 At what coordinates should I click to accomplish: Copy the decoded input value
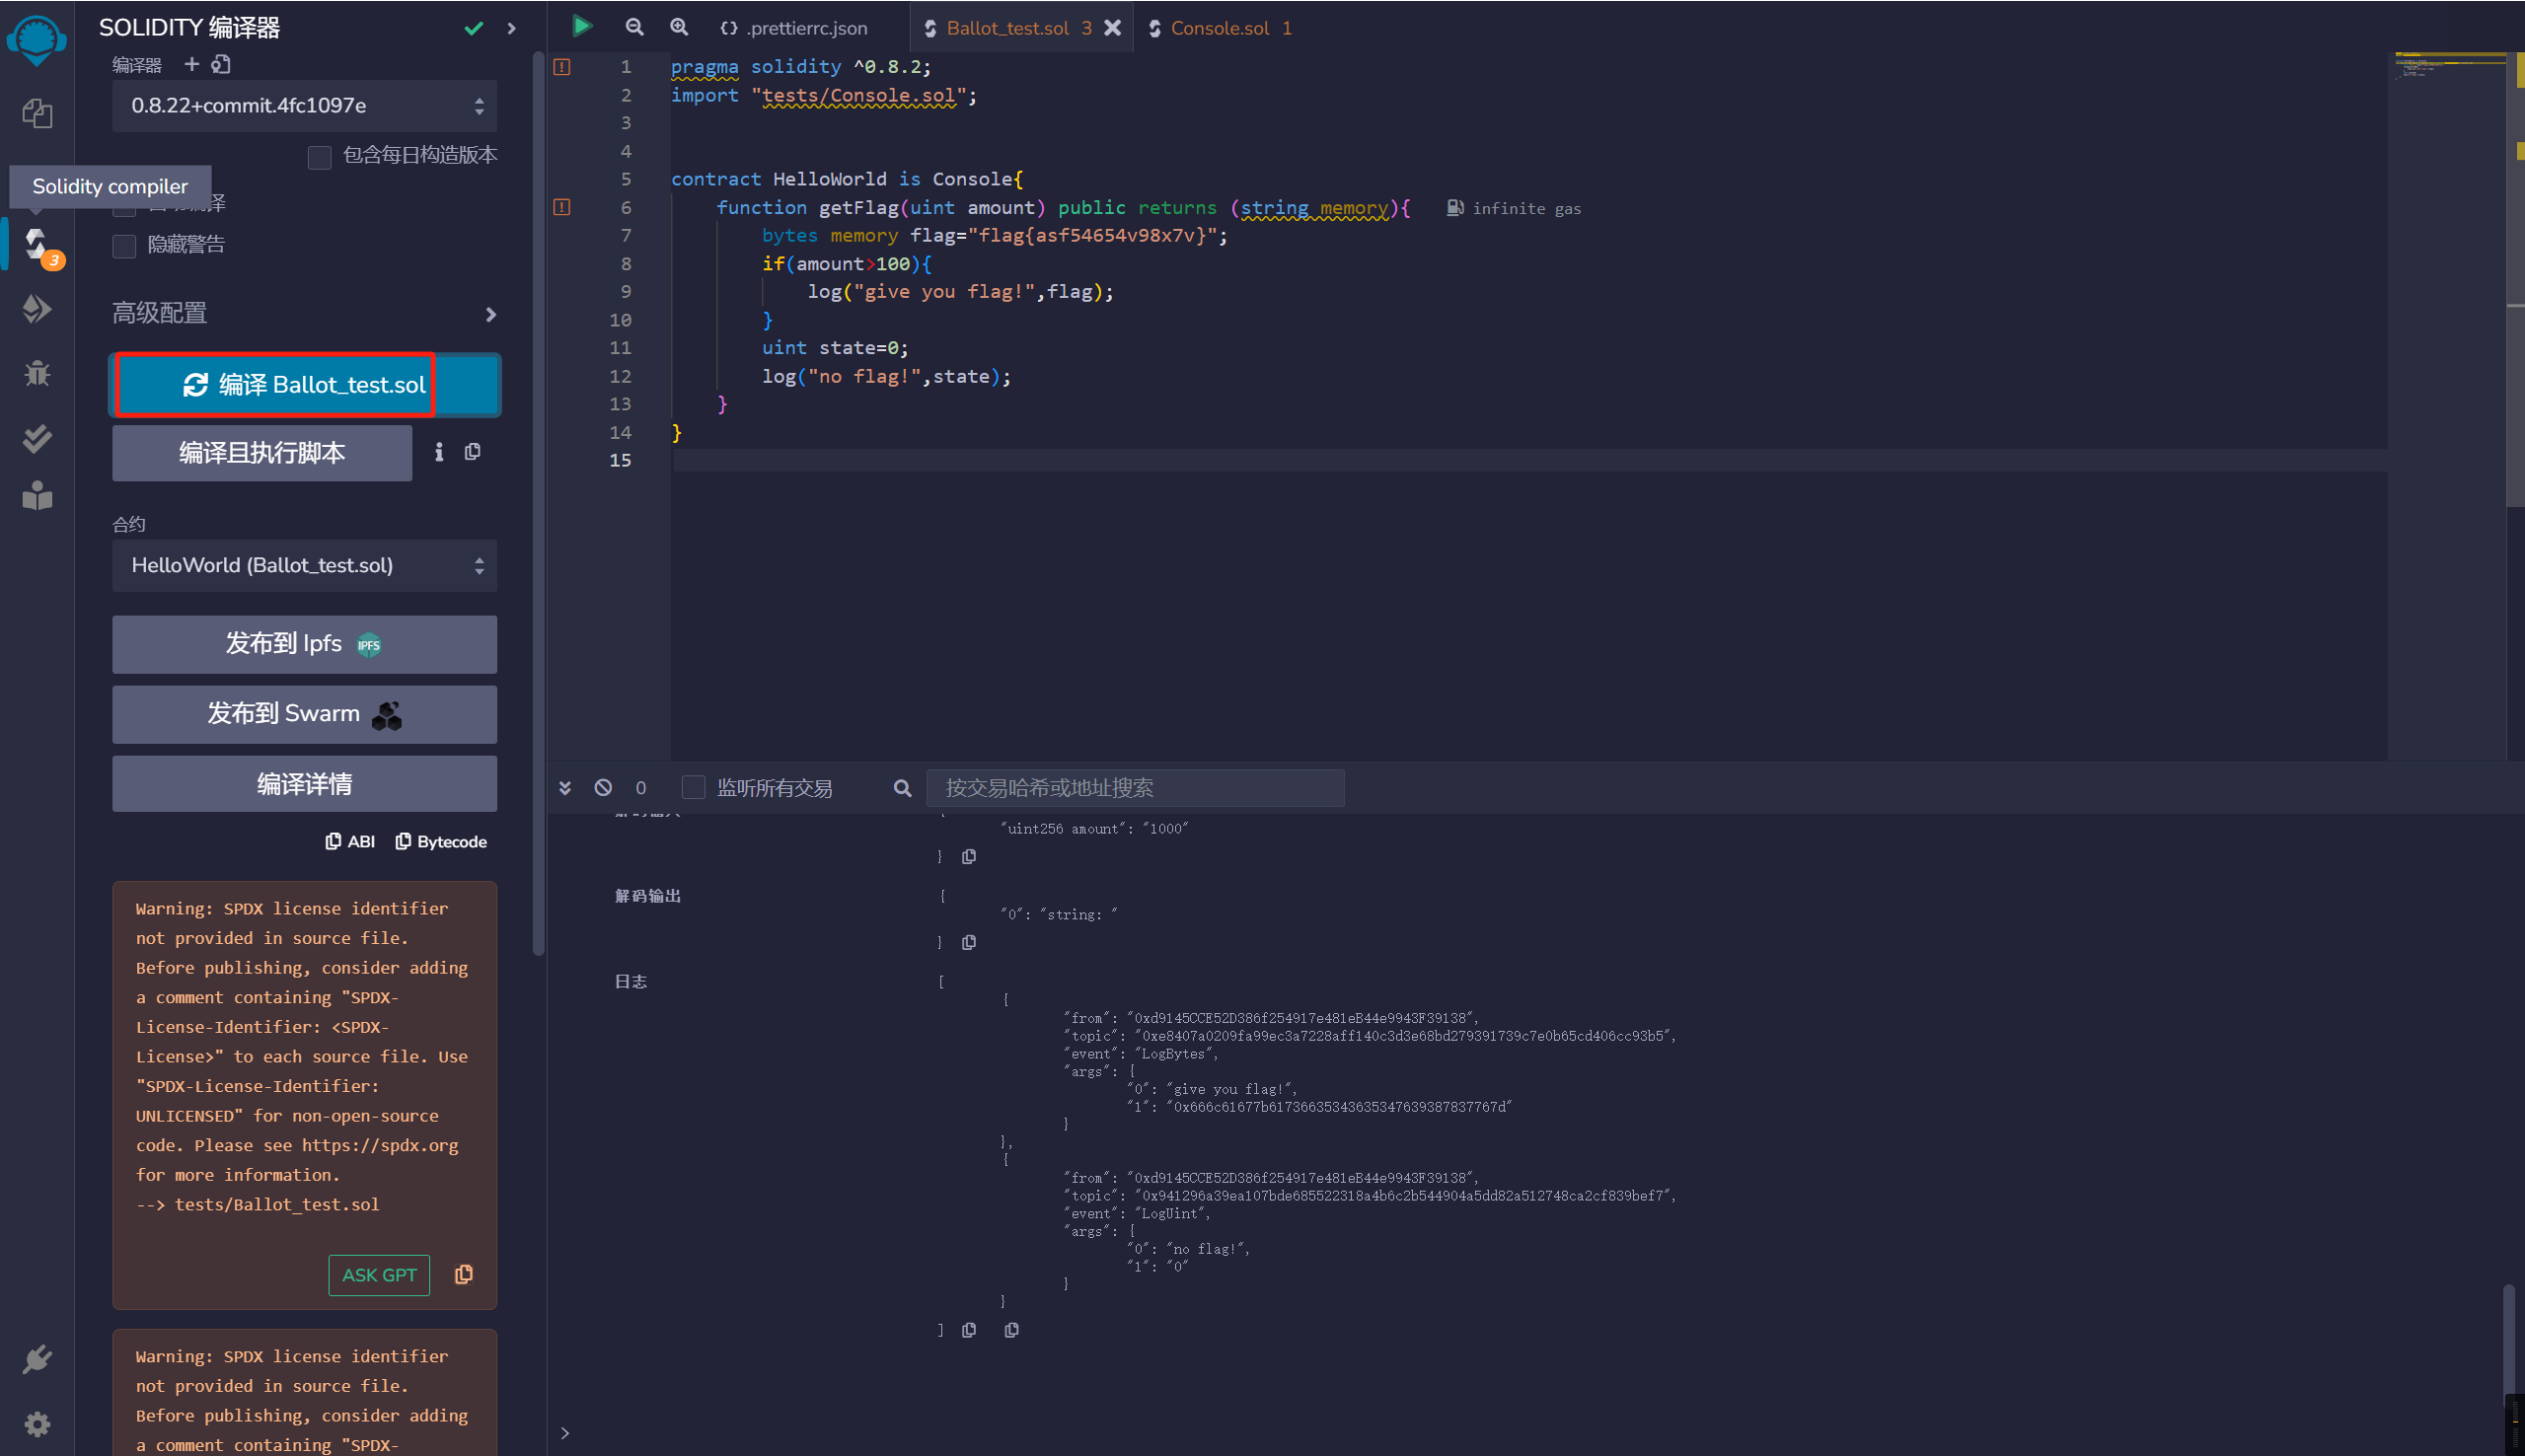pos(969,857)
